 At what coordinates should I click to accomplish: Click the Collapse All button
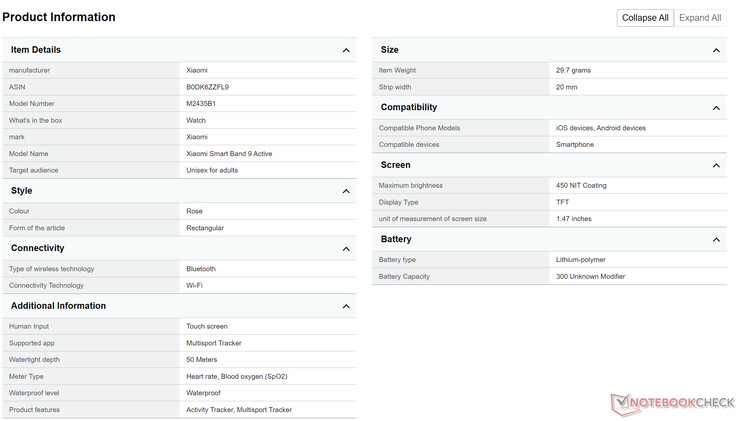(x=645, y=17)
